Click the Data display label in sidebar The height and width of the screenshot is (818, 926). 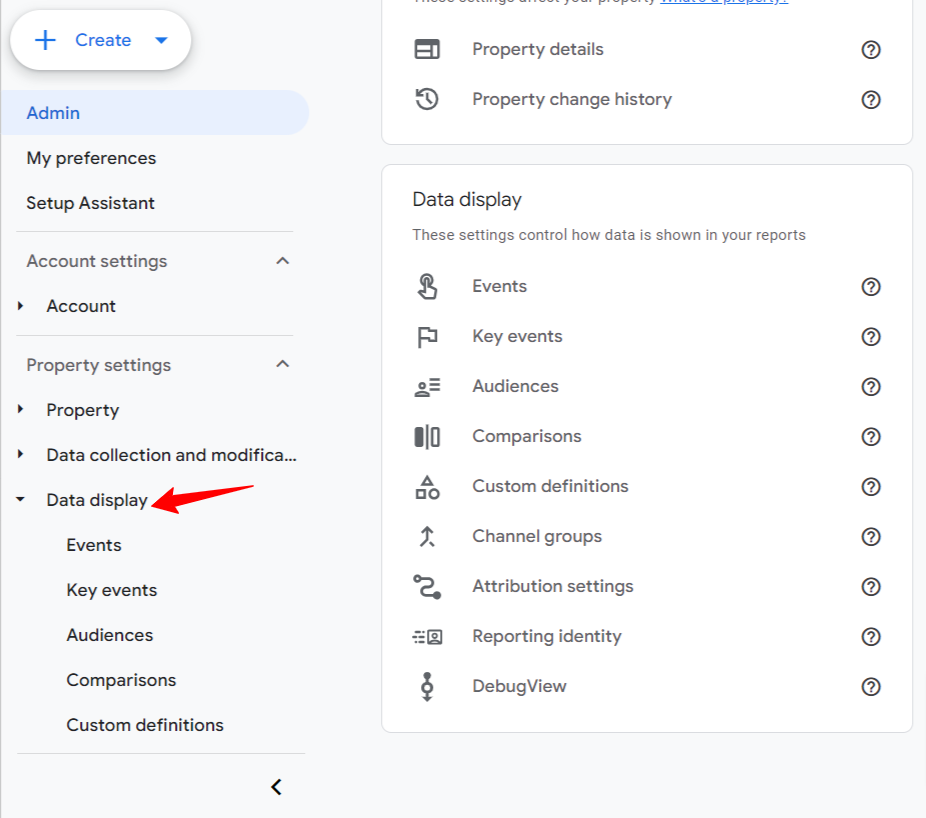(97, 500)
